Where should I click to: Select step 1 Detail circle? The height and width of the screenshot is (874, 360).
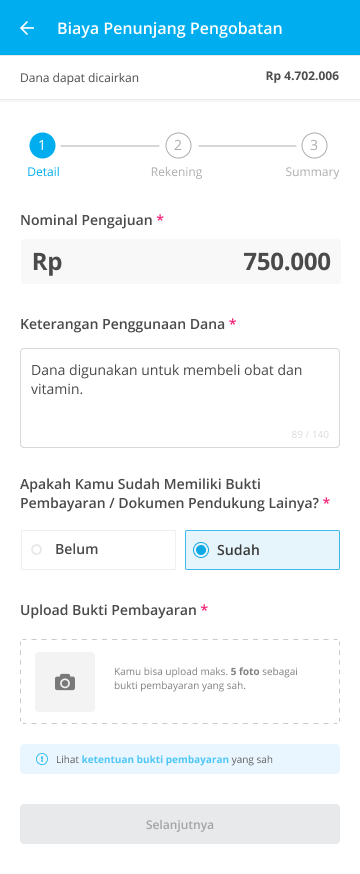point(42,146)
